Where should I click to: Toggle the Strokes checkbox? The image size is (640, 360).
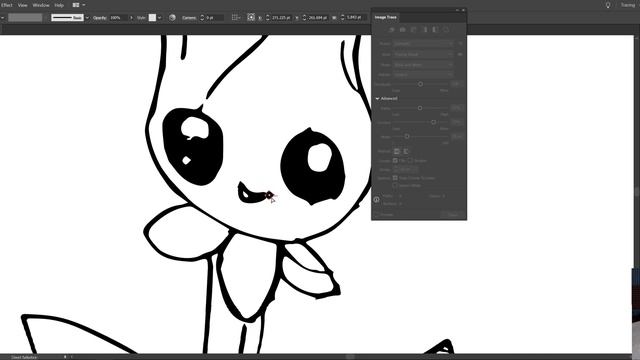coord(410,160)
